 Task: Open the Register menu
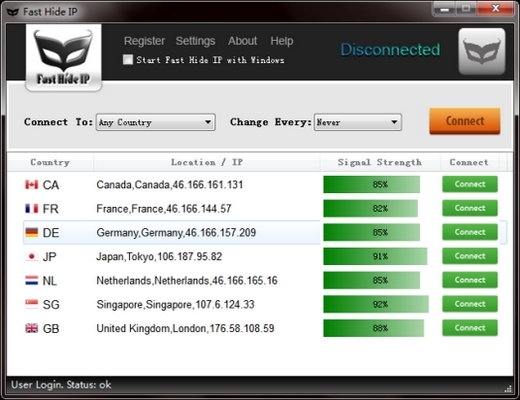144,41
